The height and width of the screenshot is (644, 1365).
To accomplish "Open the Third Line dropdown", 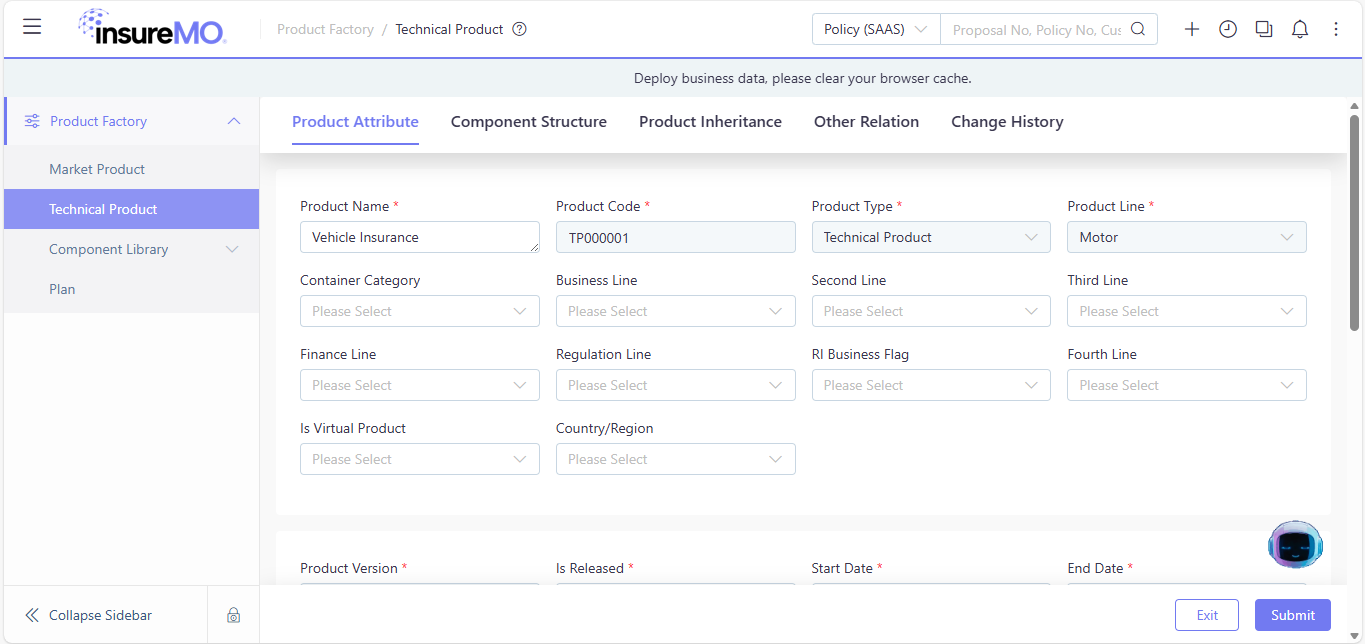I will [1187, 311].
